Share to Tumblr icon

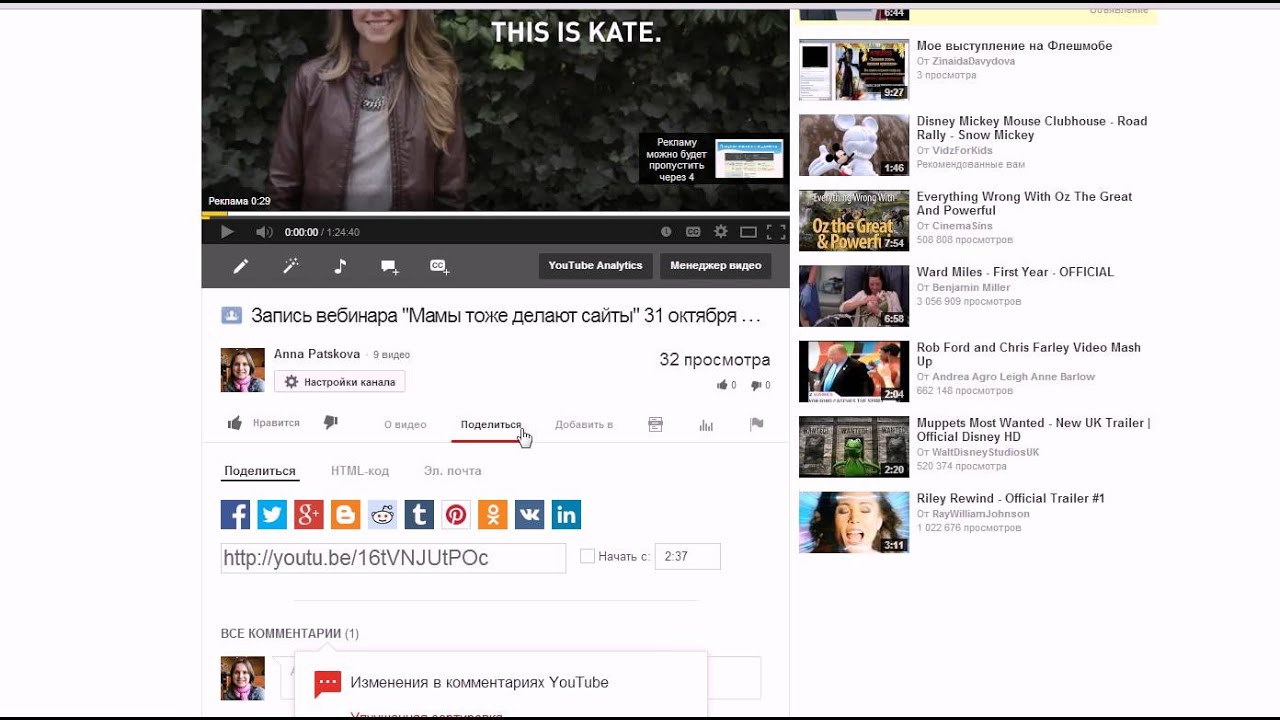point(419,515)
